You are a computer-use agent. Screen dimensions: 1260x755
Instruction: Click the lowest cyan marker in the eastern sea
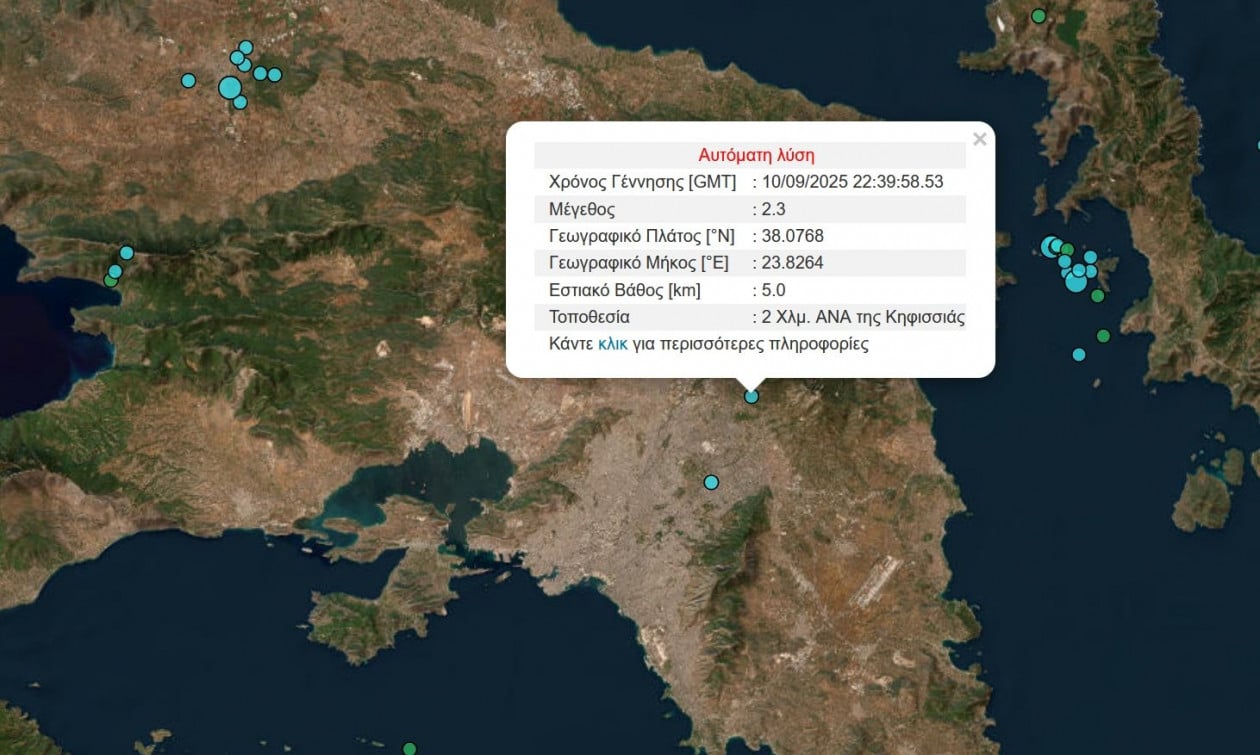[1079, 354]
